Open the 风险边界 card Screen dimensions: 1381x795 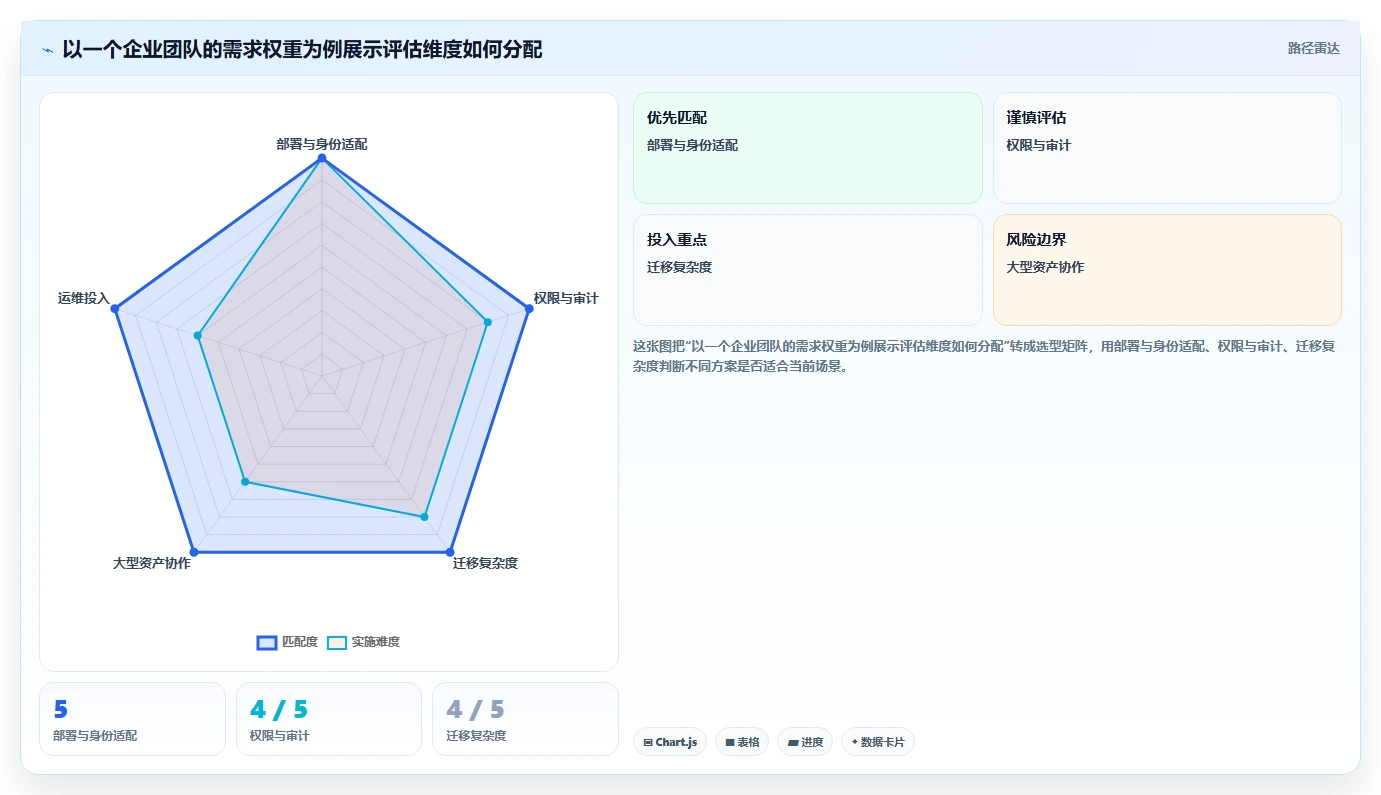pos(1167,270)
